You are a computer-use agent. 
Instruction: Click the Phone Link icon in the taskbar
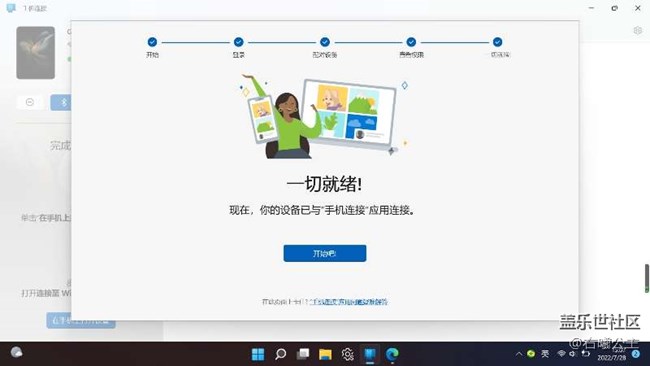pyautogui.click(x=370, y=354)
